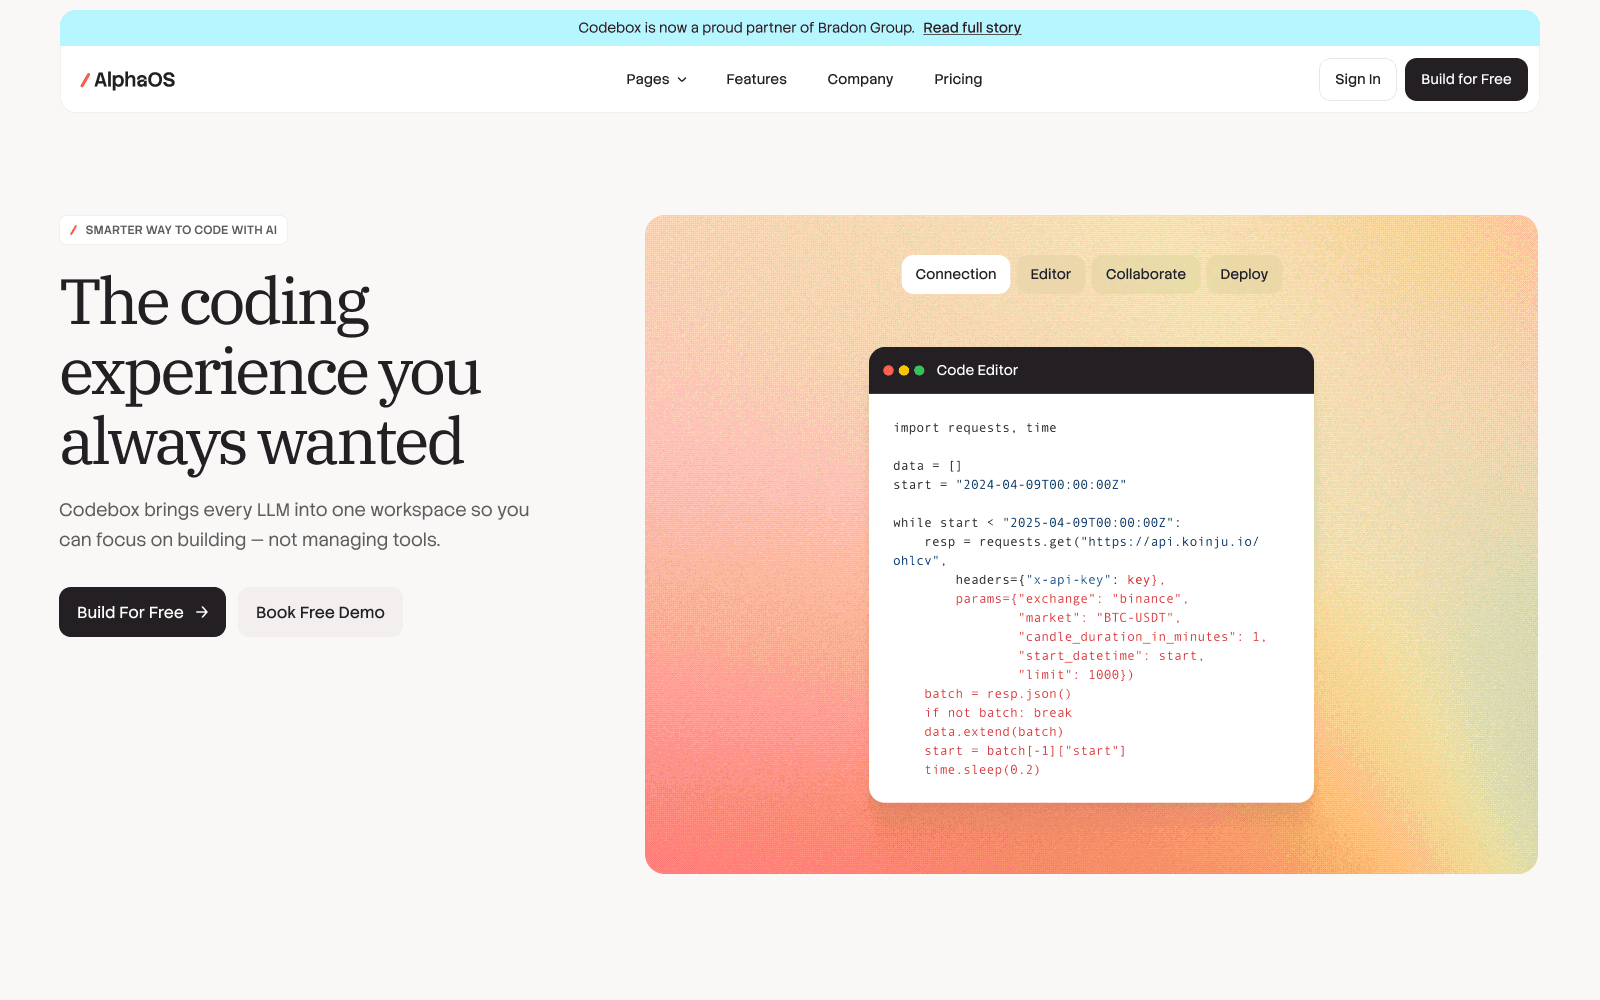Image resolution: width=1600 pixels, height=1000 pixels.
Task: Open the Company nav link
Action: [860, 80]
